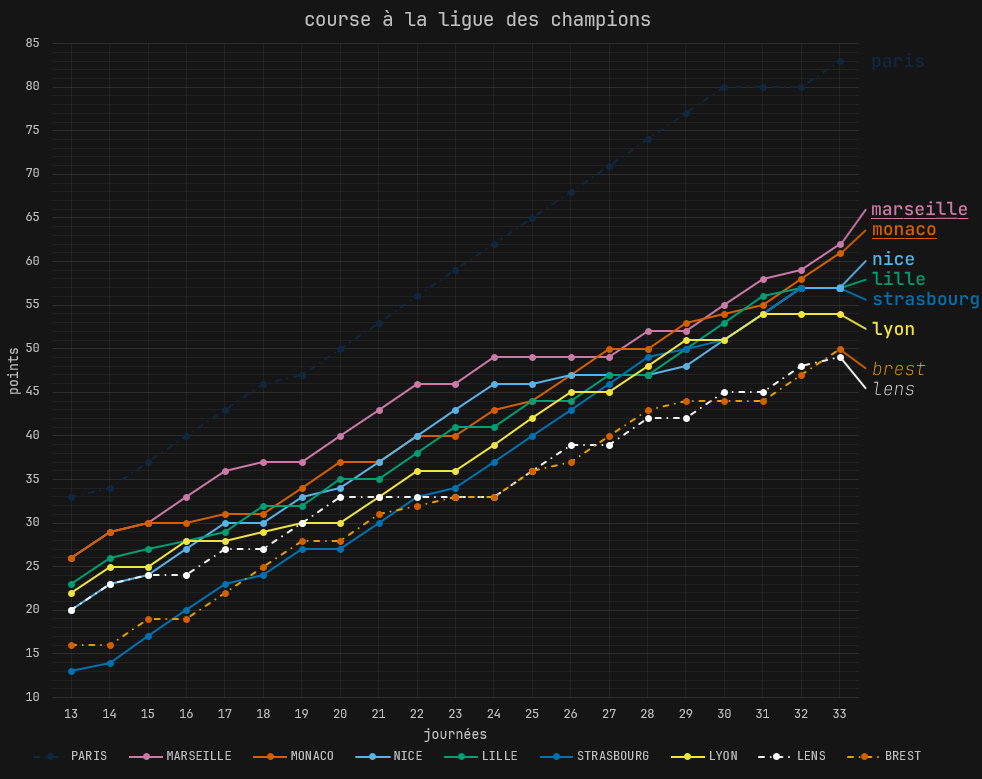Select Strasbourg data point at journée 13

[71, 671]
